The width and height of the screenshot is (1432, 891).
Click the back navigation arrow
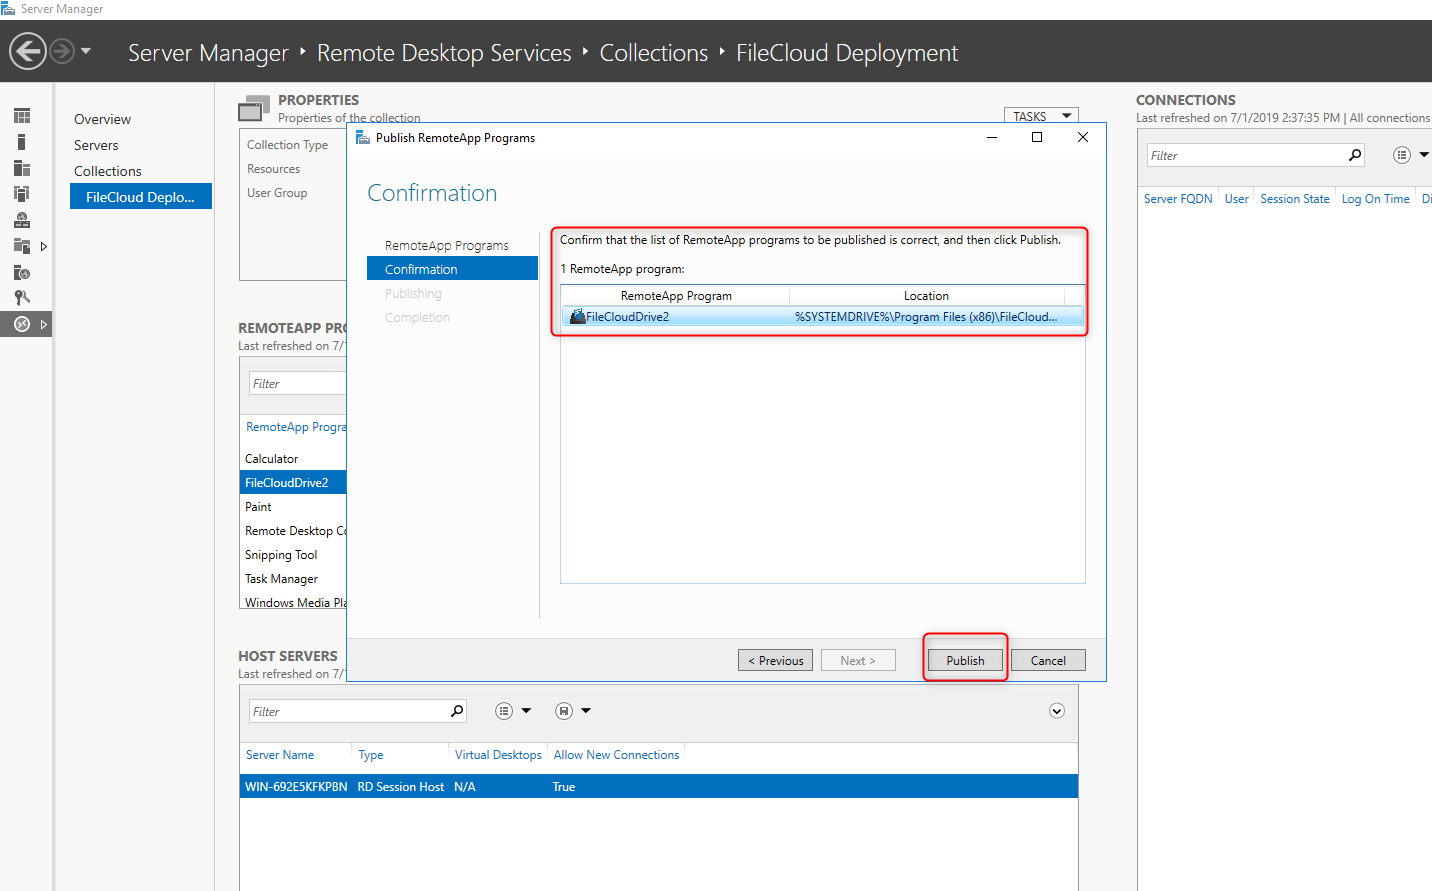click(x=28, y=51)
